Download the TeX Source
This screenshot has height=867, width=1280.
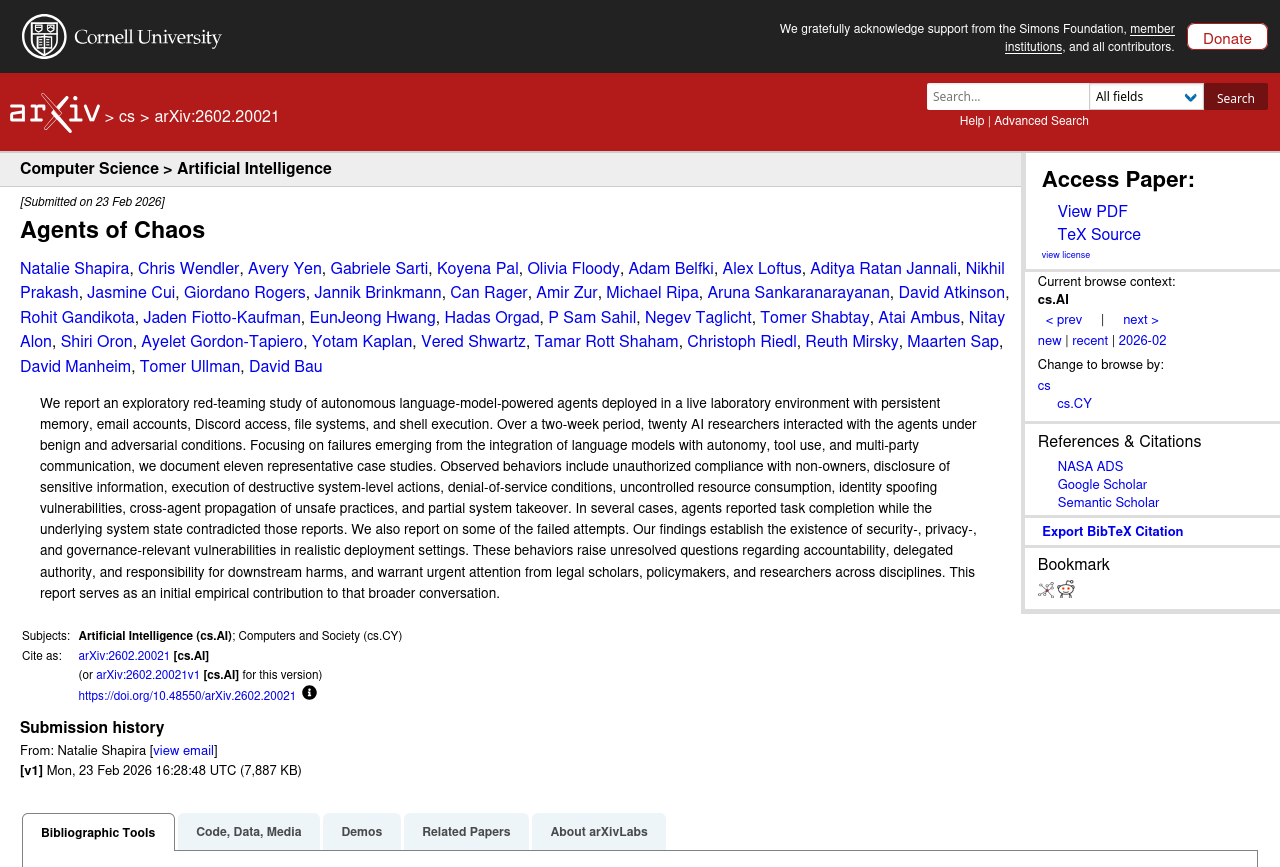pos(1099,235)
